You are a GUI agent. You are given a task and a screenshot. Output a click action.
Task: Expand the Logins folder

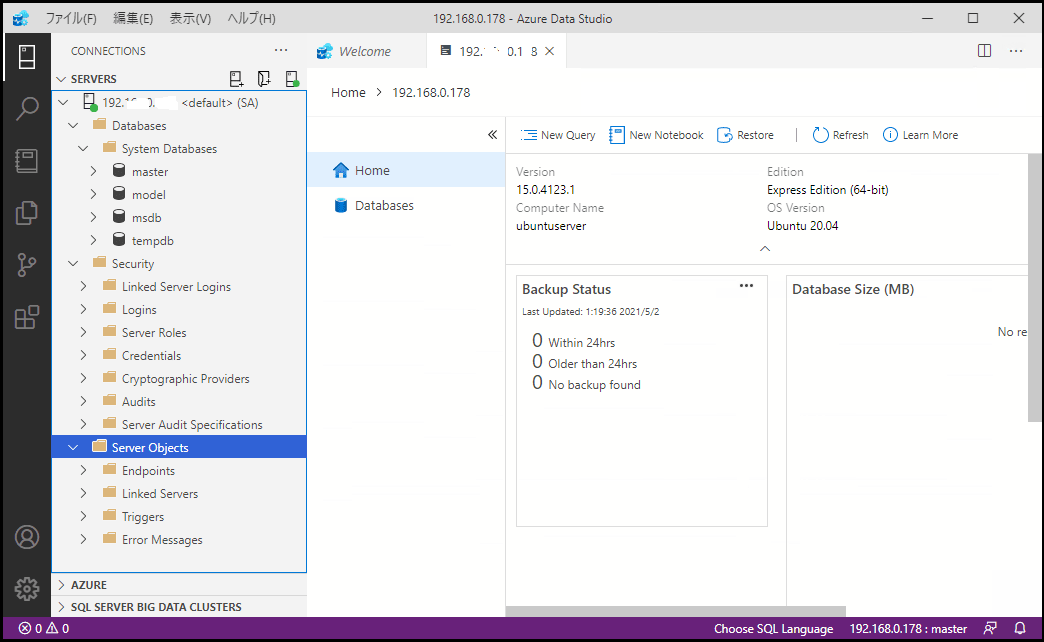(83, 310)
